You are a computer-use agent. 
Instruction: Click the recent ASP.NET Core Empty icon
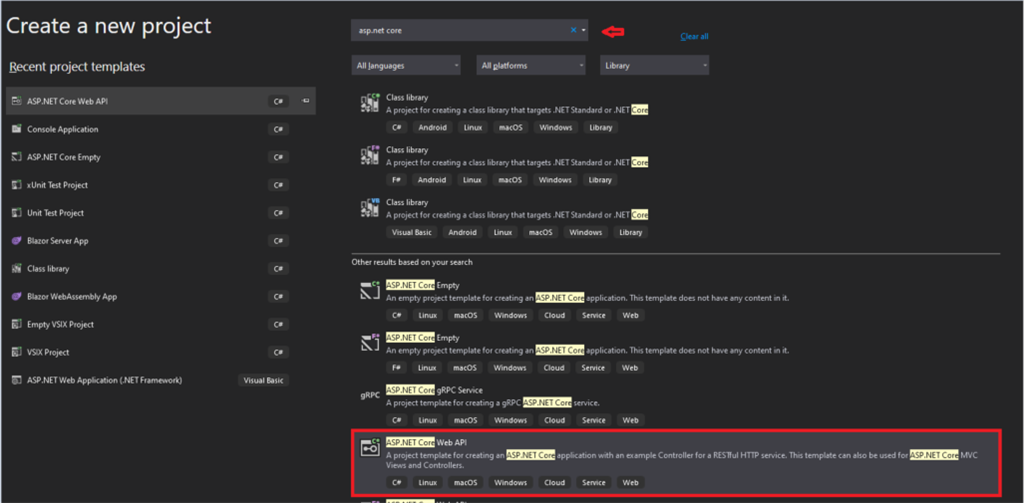tap(17, 157)
